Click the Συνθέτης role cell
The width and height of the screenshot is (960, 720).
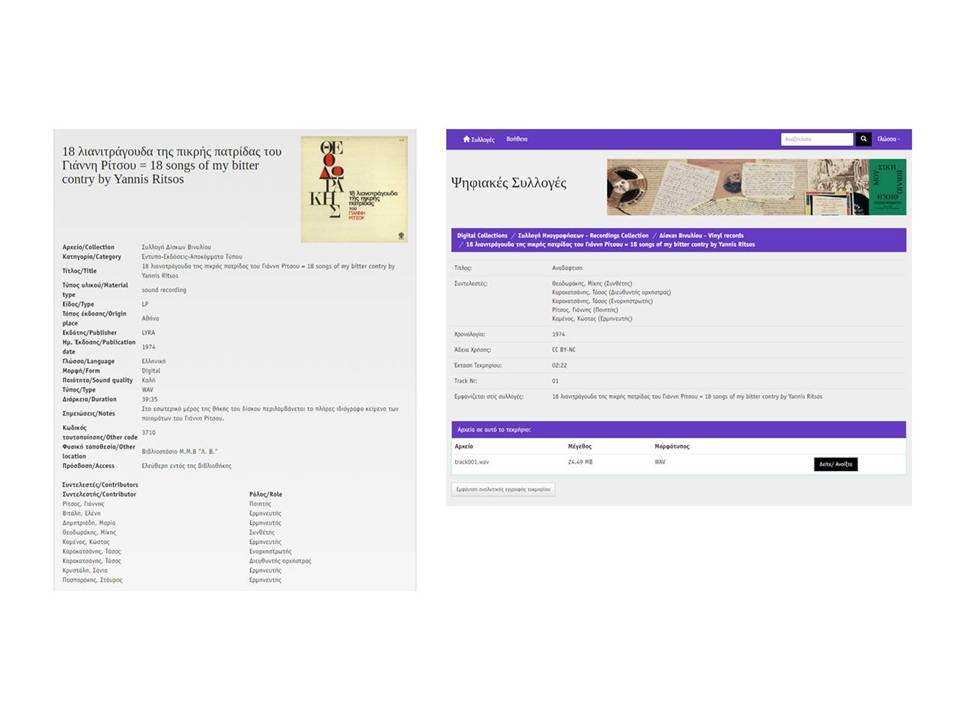[x=261, y=533]
